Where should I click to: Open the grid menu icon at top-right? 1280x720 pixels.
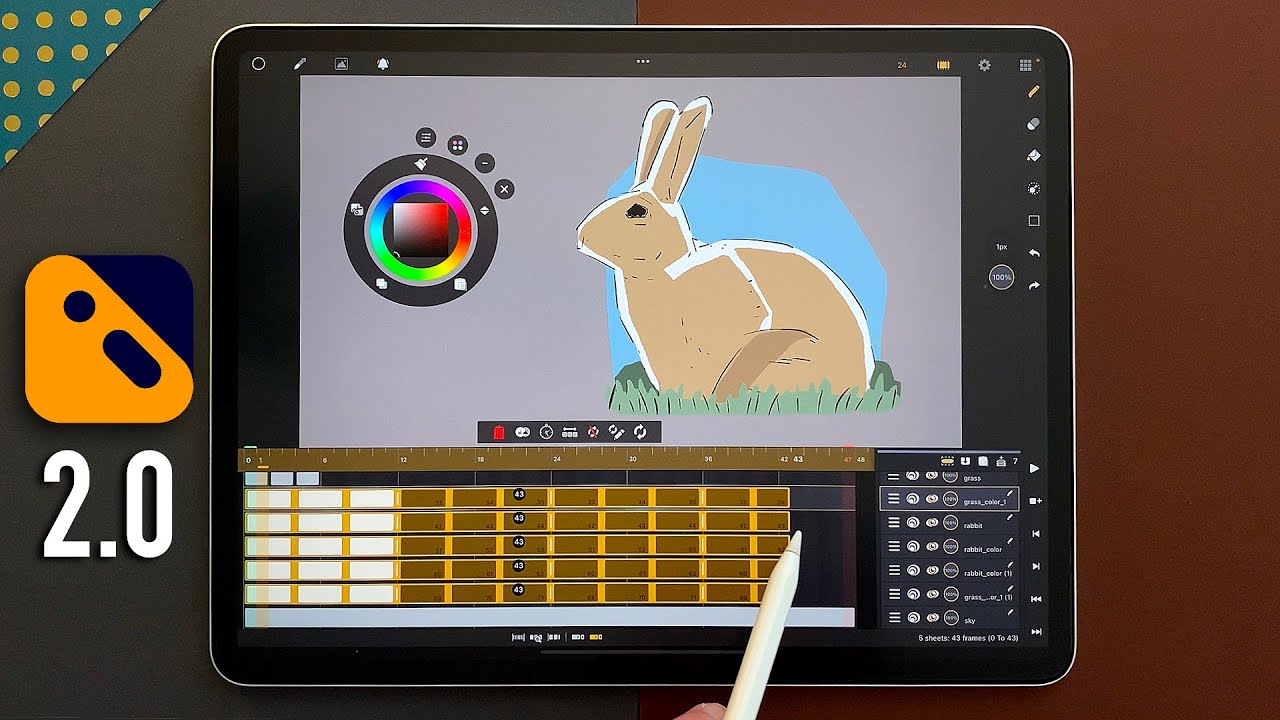click(1025, 65)
